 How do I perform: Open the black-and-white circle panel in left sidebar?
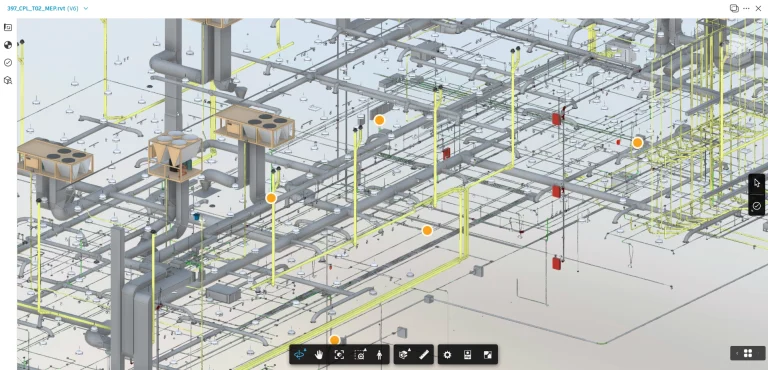pyautogui.click(x=8, y=45)
